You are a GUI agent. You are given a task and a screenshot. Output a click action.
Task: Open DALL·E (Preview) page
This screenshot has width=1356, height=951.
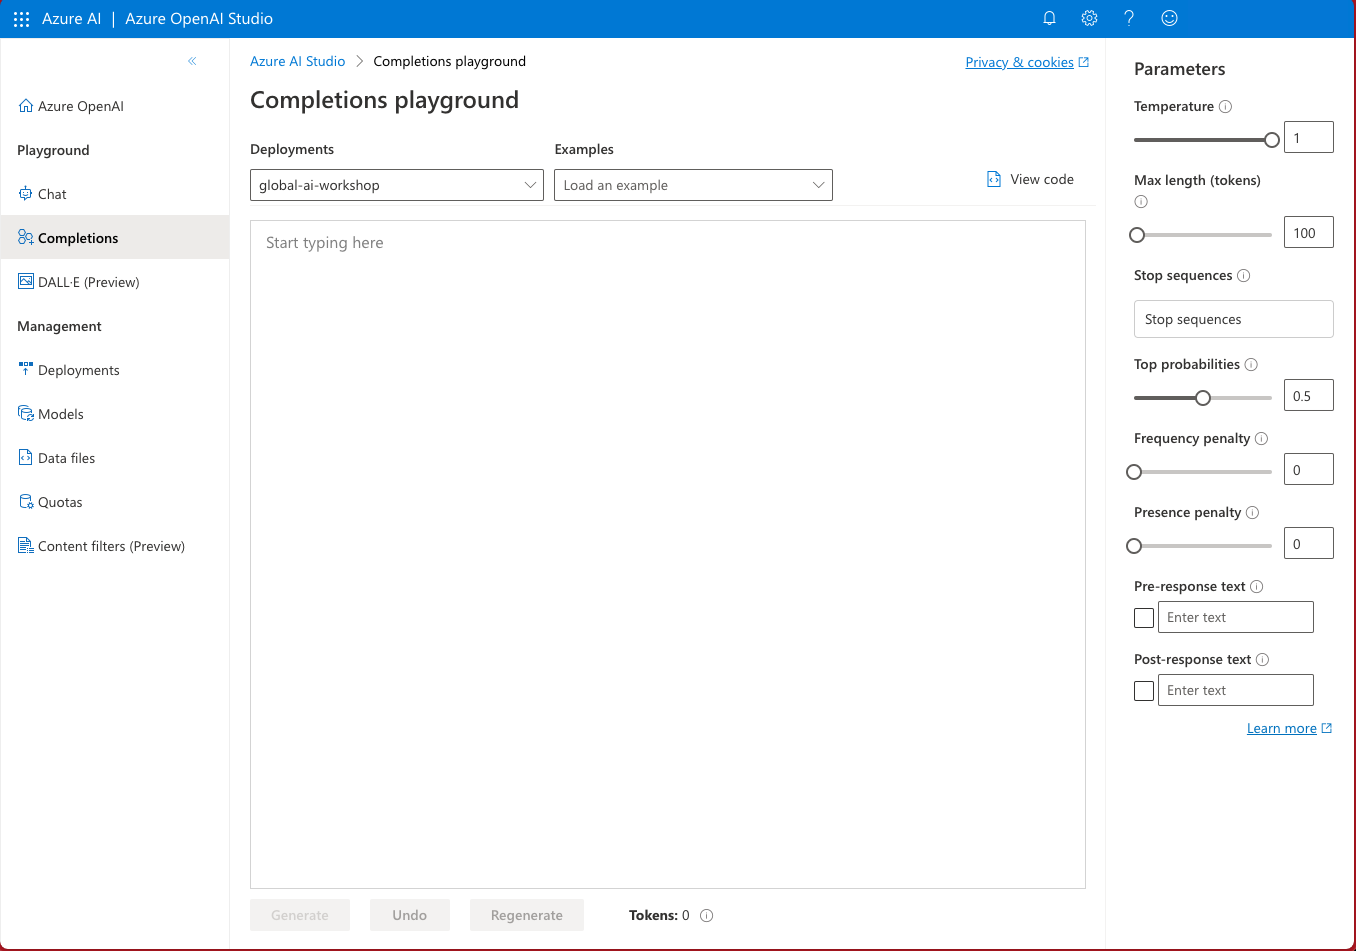(88, 282)
